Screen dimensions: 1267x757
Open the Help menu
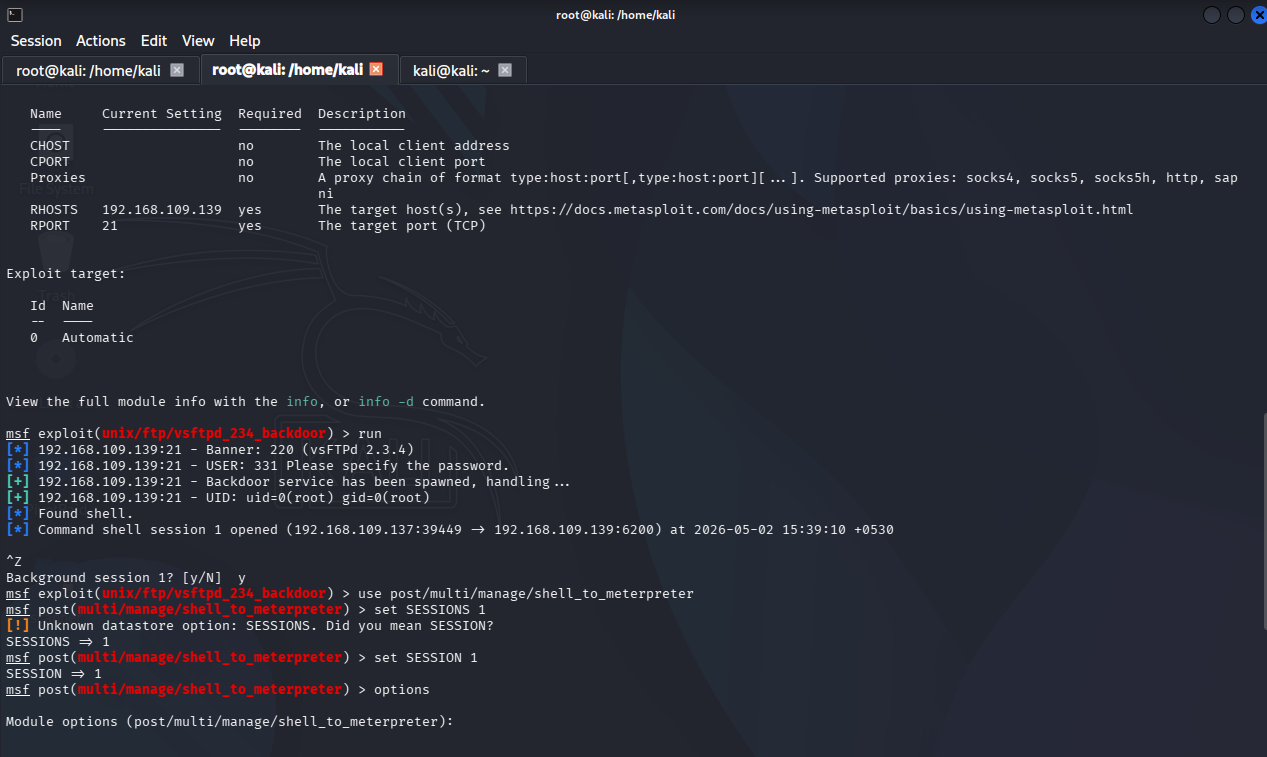click(x=245, y=41)
